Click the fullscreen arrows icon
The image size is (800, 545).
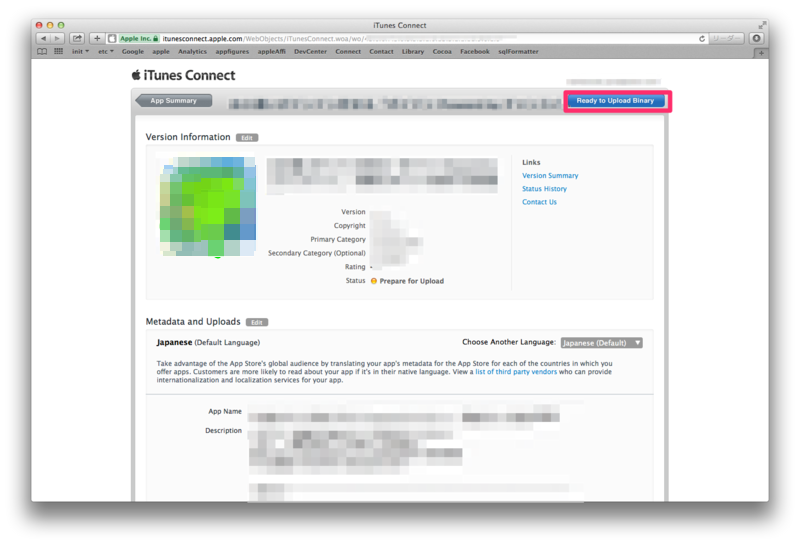coord(762,25)
